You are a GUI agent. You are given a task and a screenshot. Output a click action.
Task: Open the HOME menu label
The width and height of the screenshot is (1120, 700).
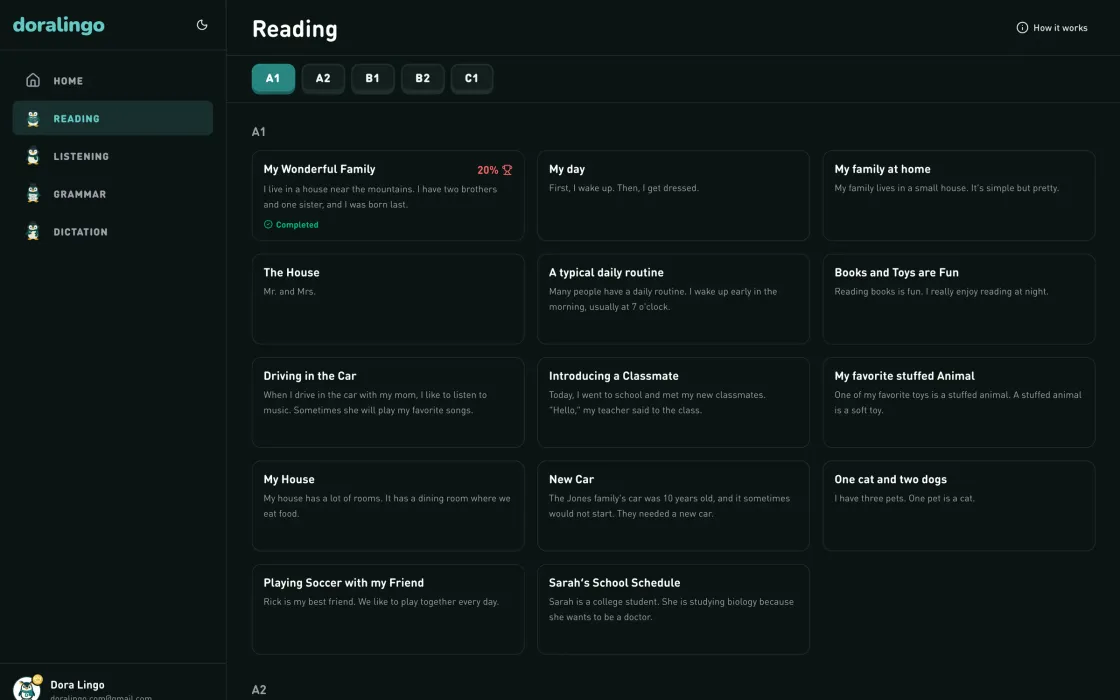coord(68,81)
